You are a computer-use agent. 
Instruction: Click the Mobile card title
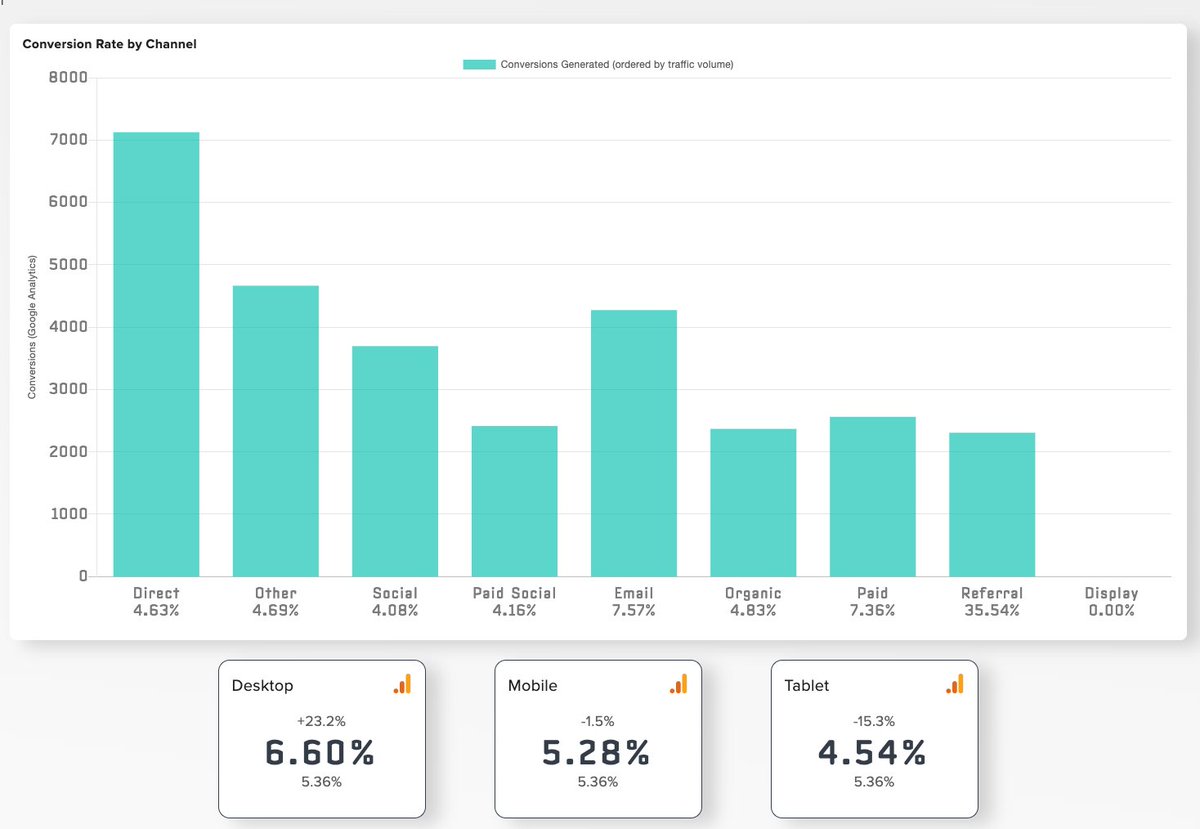pyautogui.click(x=532, y=686)
